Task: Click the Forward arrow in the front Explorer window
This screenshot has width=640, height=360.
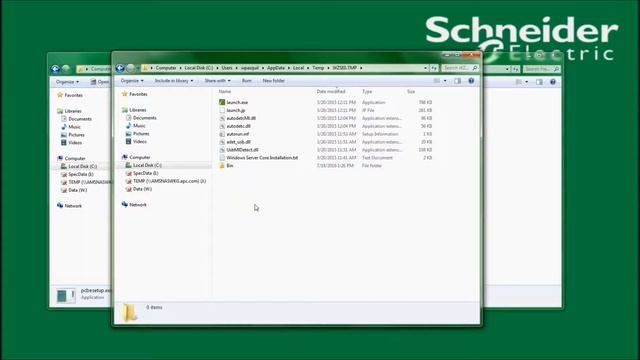Action: click(130, 68)
